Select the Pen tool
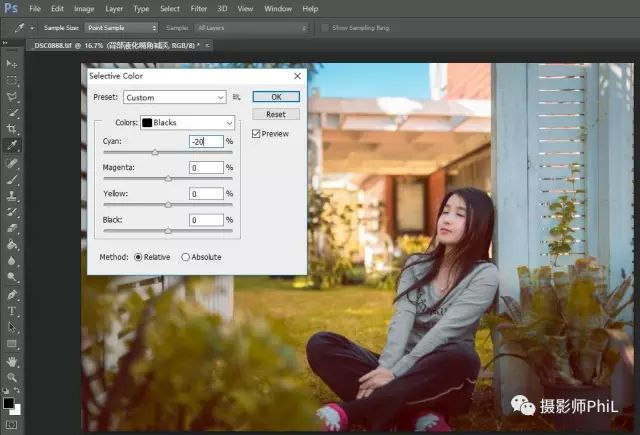Screen dimensions: 640x435 point(11,295)
